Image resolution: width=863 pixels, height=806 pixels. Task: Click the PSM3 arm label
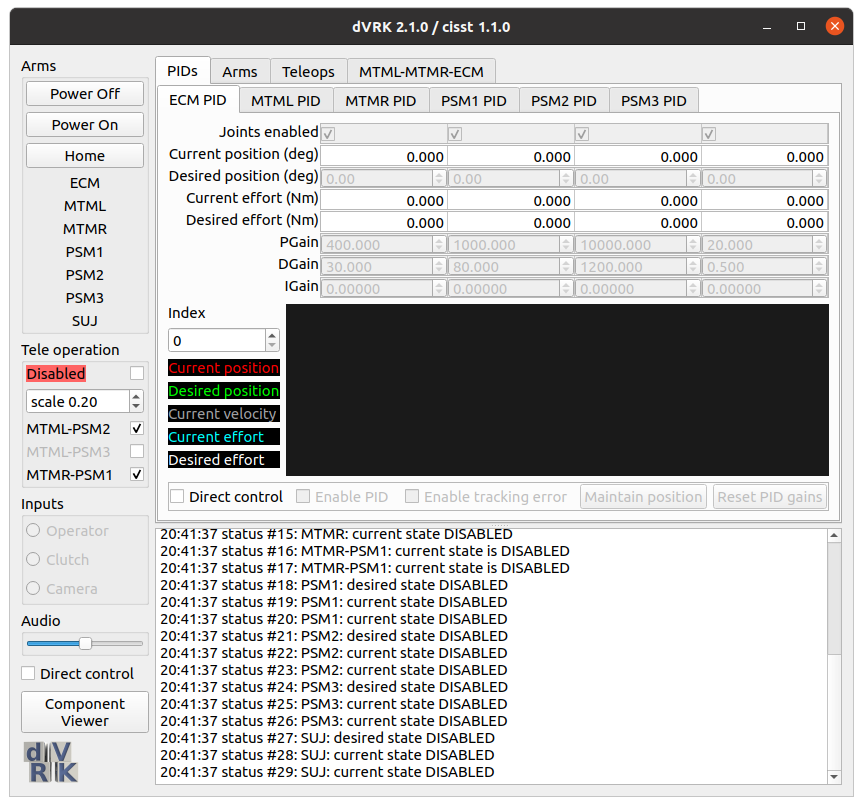pos(85,298)
